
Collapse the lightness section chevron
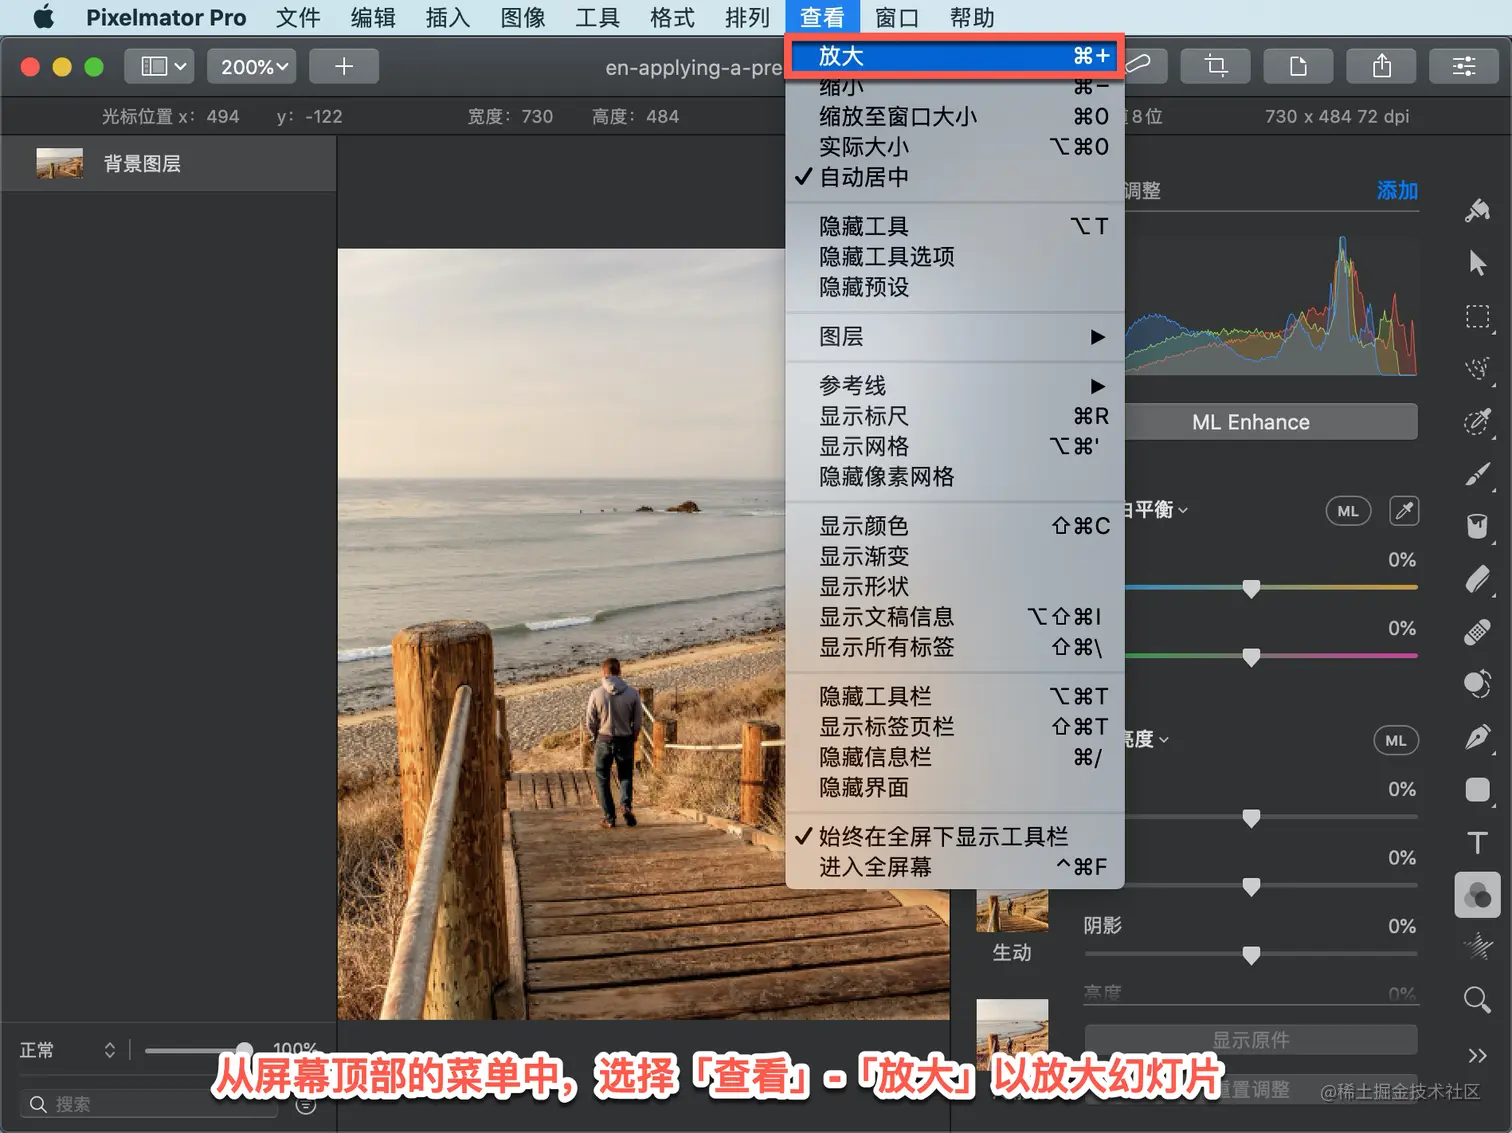(x=1163, y=740)
